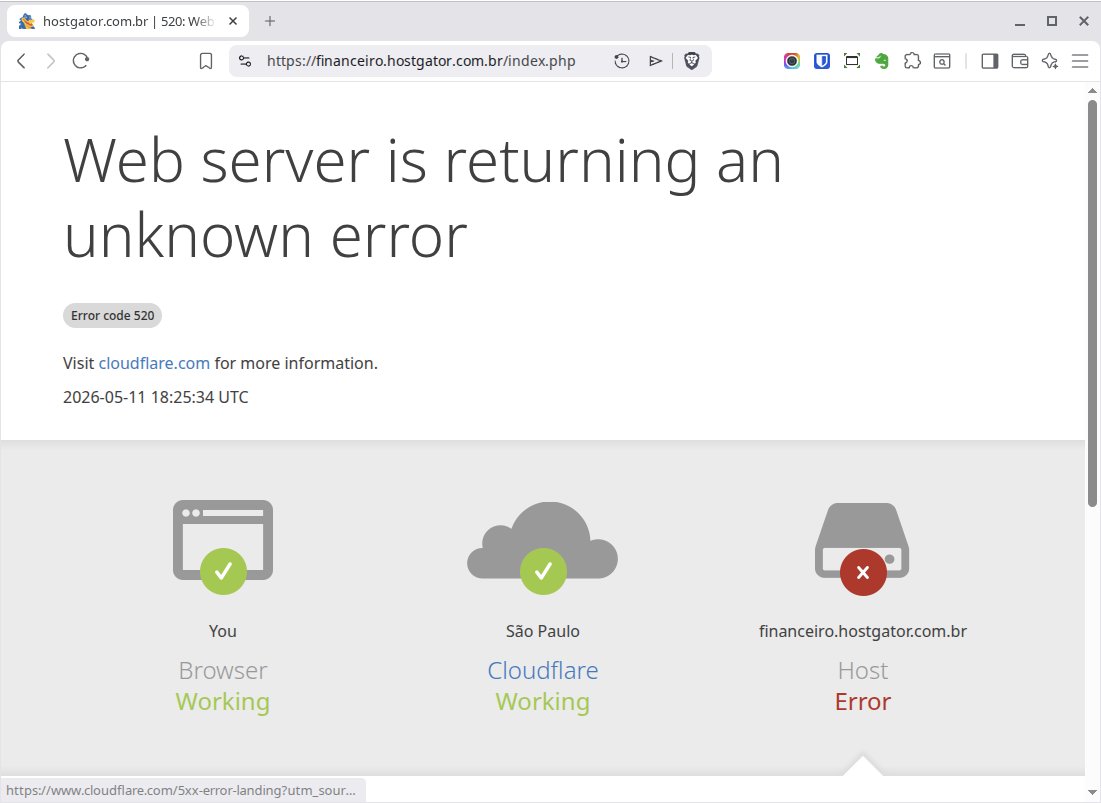Open site settings icon in address bar
Screen dimensions: 1101x803
click(x=245, y=61)
